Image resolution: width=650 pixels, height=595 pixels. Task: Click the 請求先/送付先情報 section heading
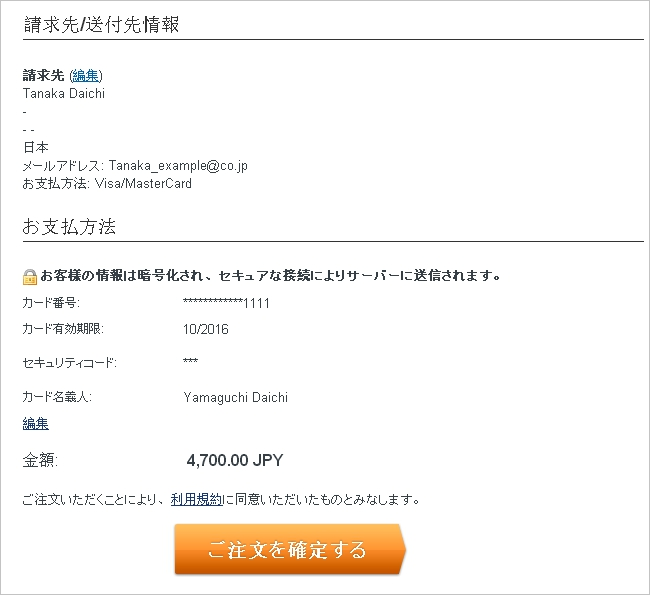tap(101, 25)
